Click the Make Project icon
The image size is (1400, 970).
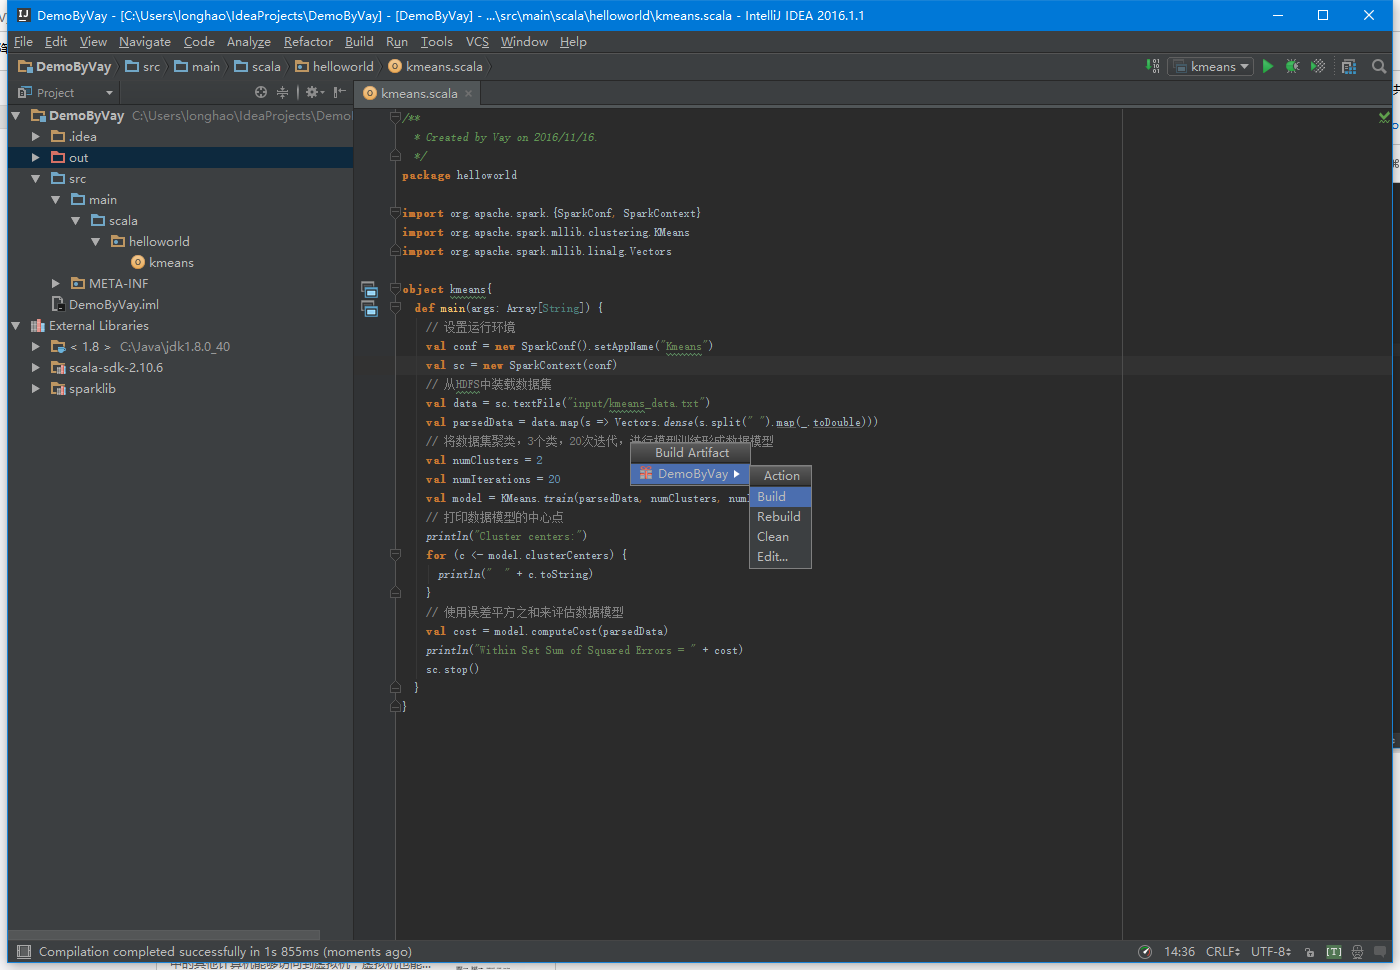point(1153,66)
